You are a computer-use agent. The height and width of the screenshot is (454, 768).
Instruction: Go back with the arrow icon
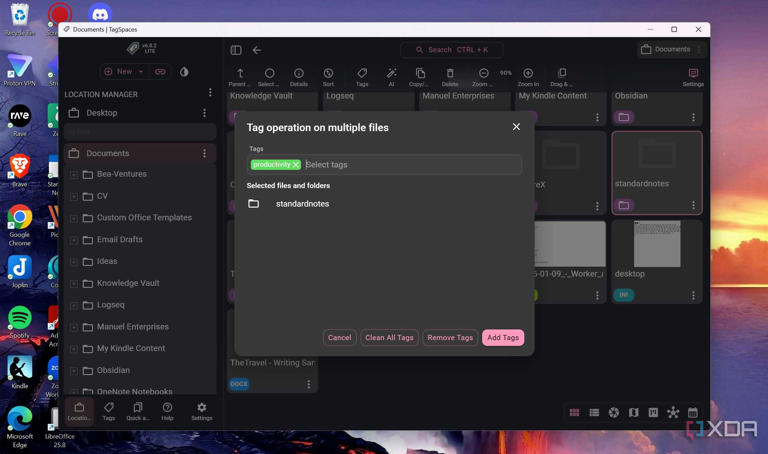coord(257,50)
